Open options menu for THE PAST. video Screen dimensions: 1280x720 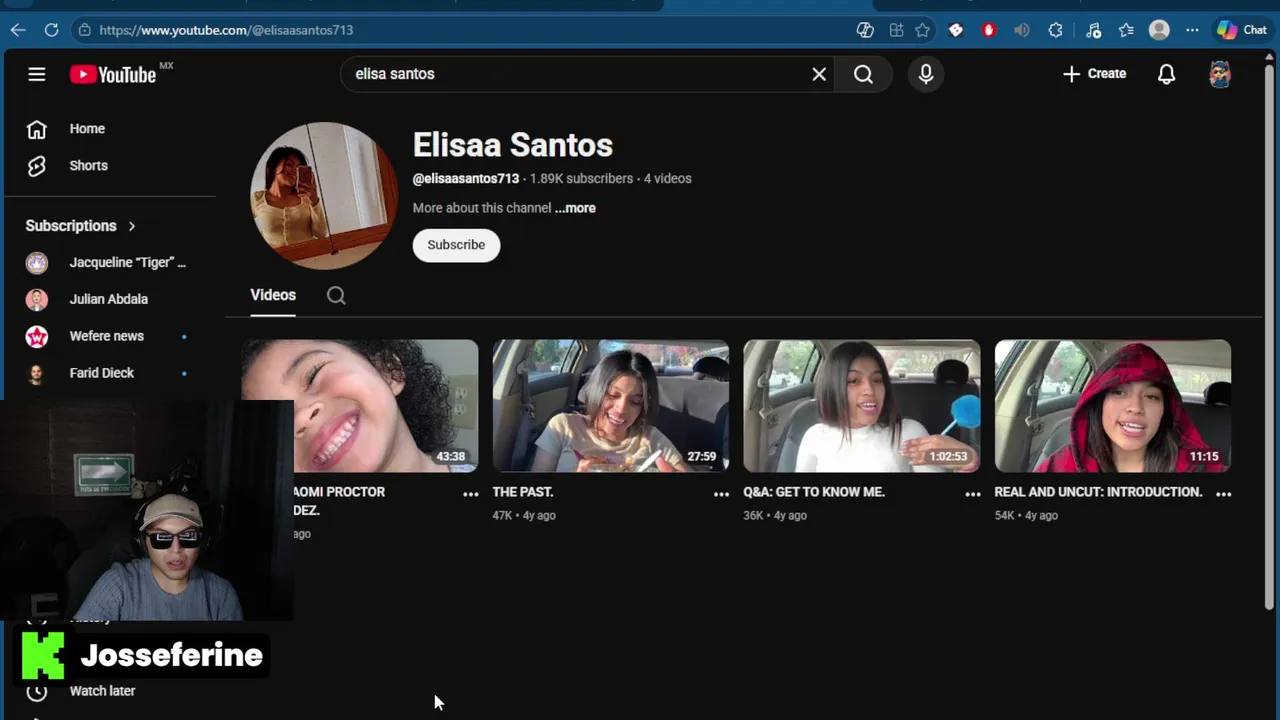[721, 494]
